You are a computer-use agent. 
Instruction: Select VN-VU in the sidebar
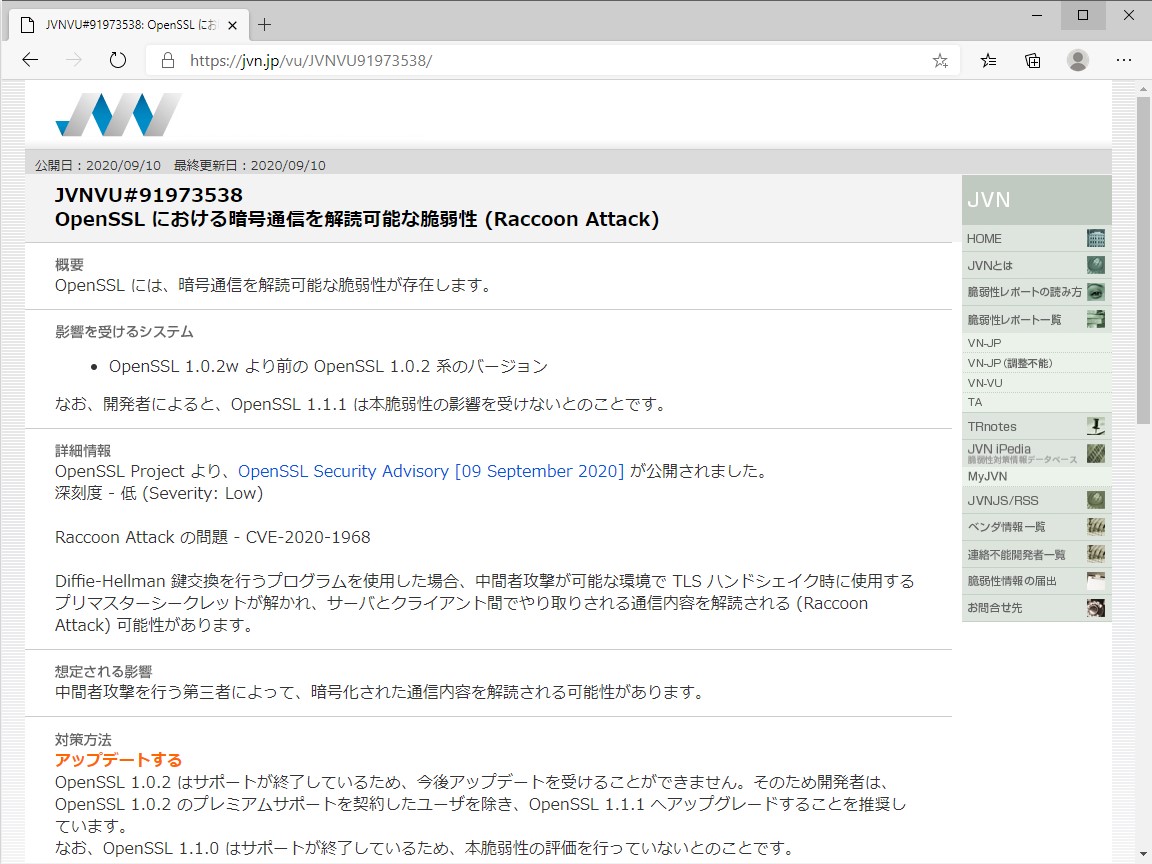(x=1036, y=383)
